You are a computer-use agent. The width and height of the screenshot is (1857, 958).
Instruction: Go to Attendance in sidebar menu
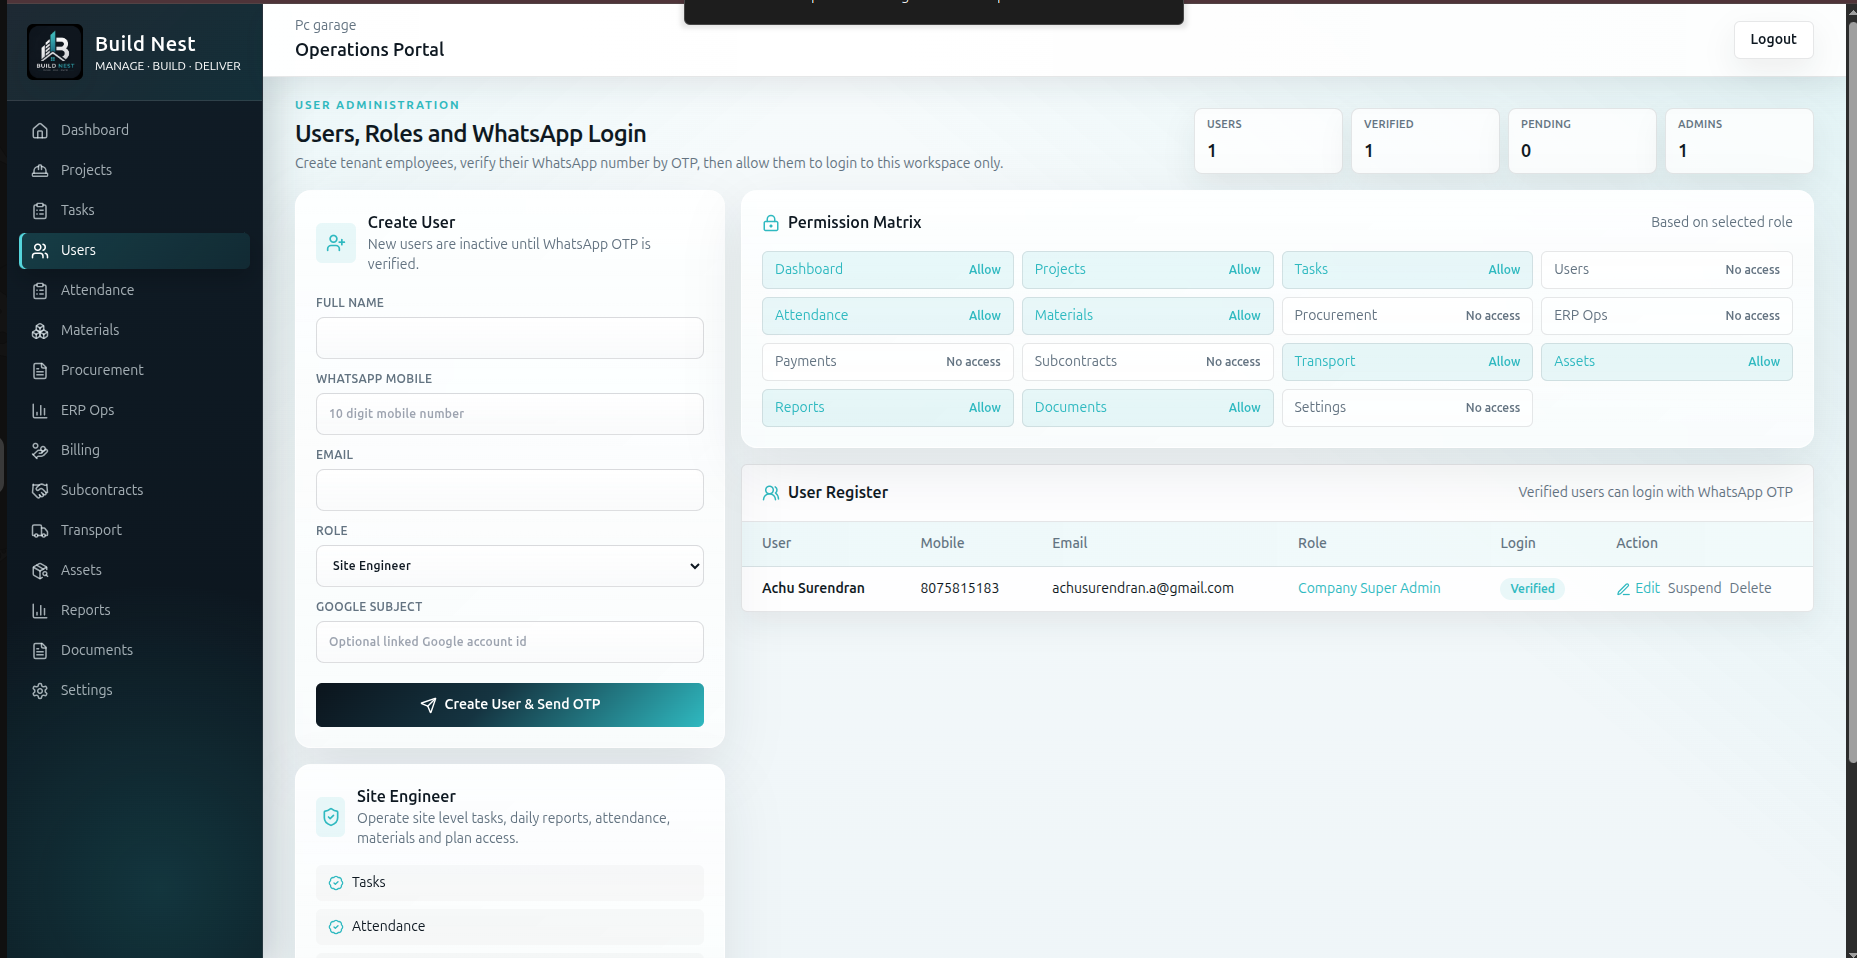(135, 290)
